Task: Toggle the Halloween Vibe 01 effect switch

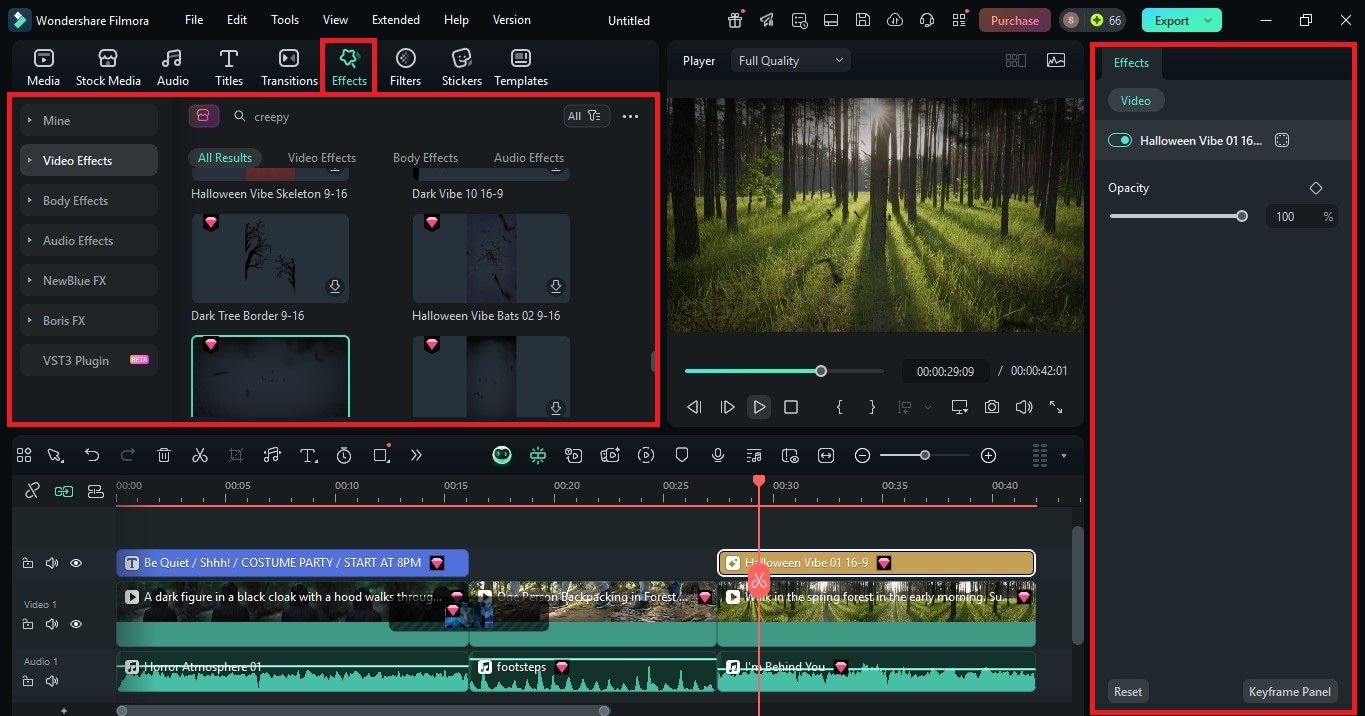Action: [1119, 141]
